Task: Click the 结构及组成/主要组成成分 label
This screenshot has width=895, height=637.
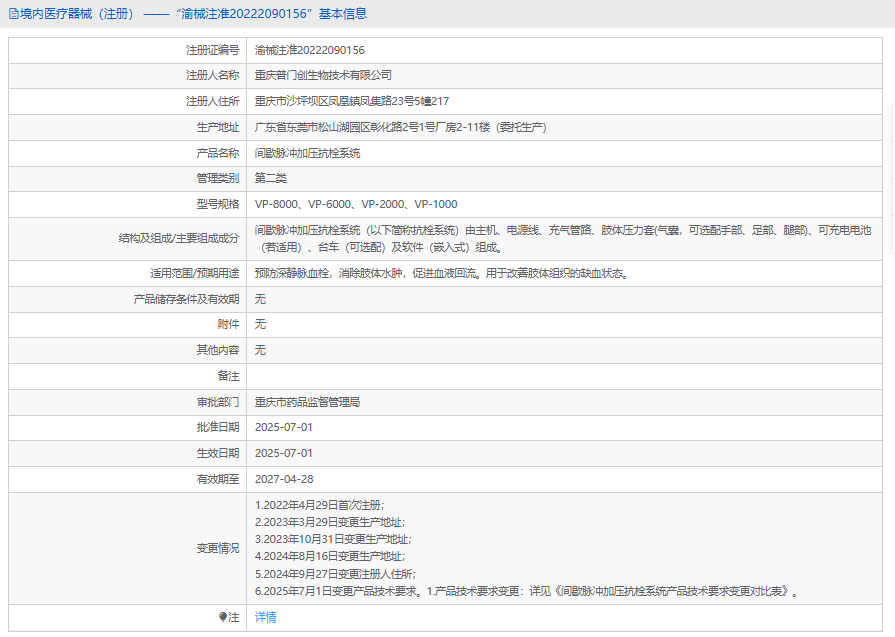Action: [179, 239]
